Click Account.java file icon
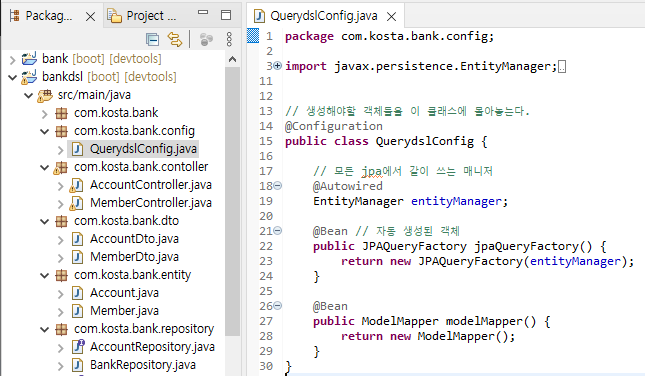Image resolution: width=645 pixels, height=376 pixels. click(77, 293)
